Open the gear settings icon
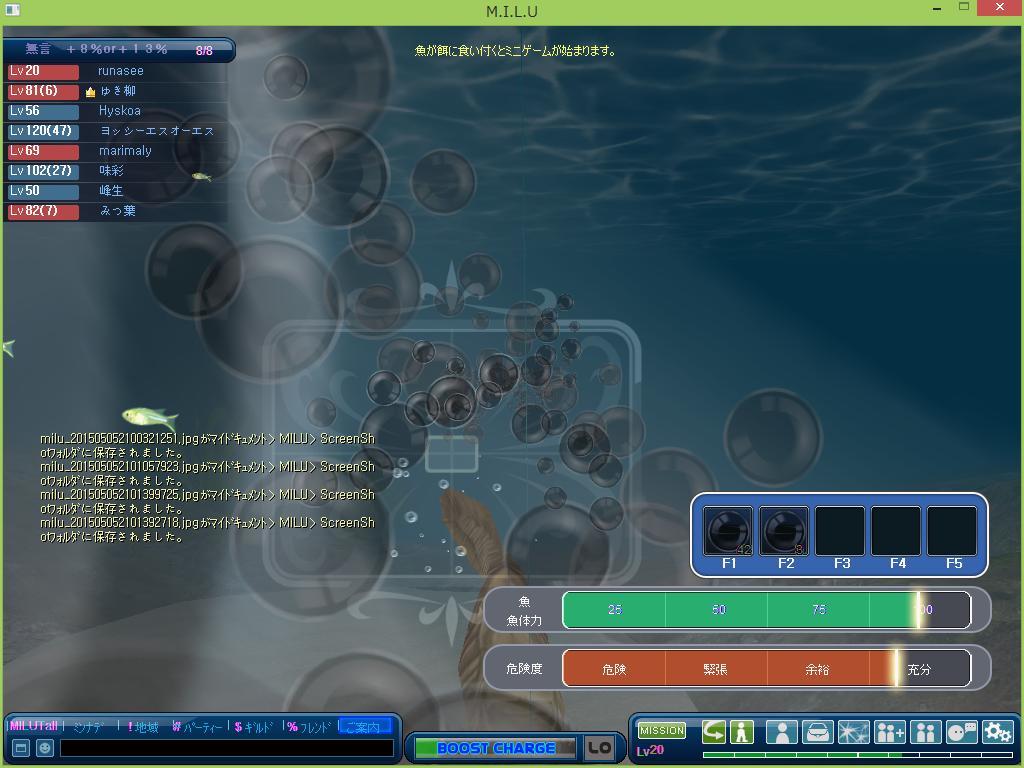Image resolution: width=1024 pixels, height=768 pixels. click(997, 732)
